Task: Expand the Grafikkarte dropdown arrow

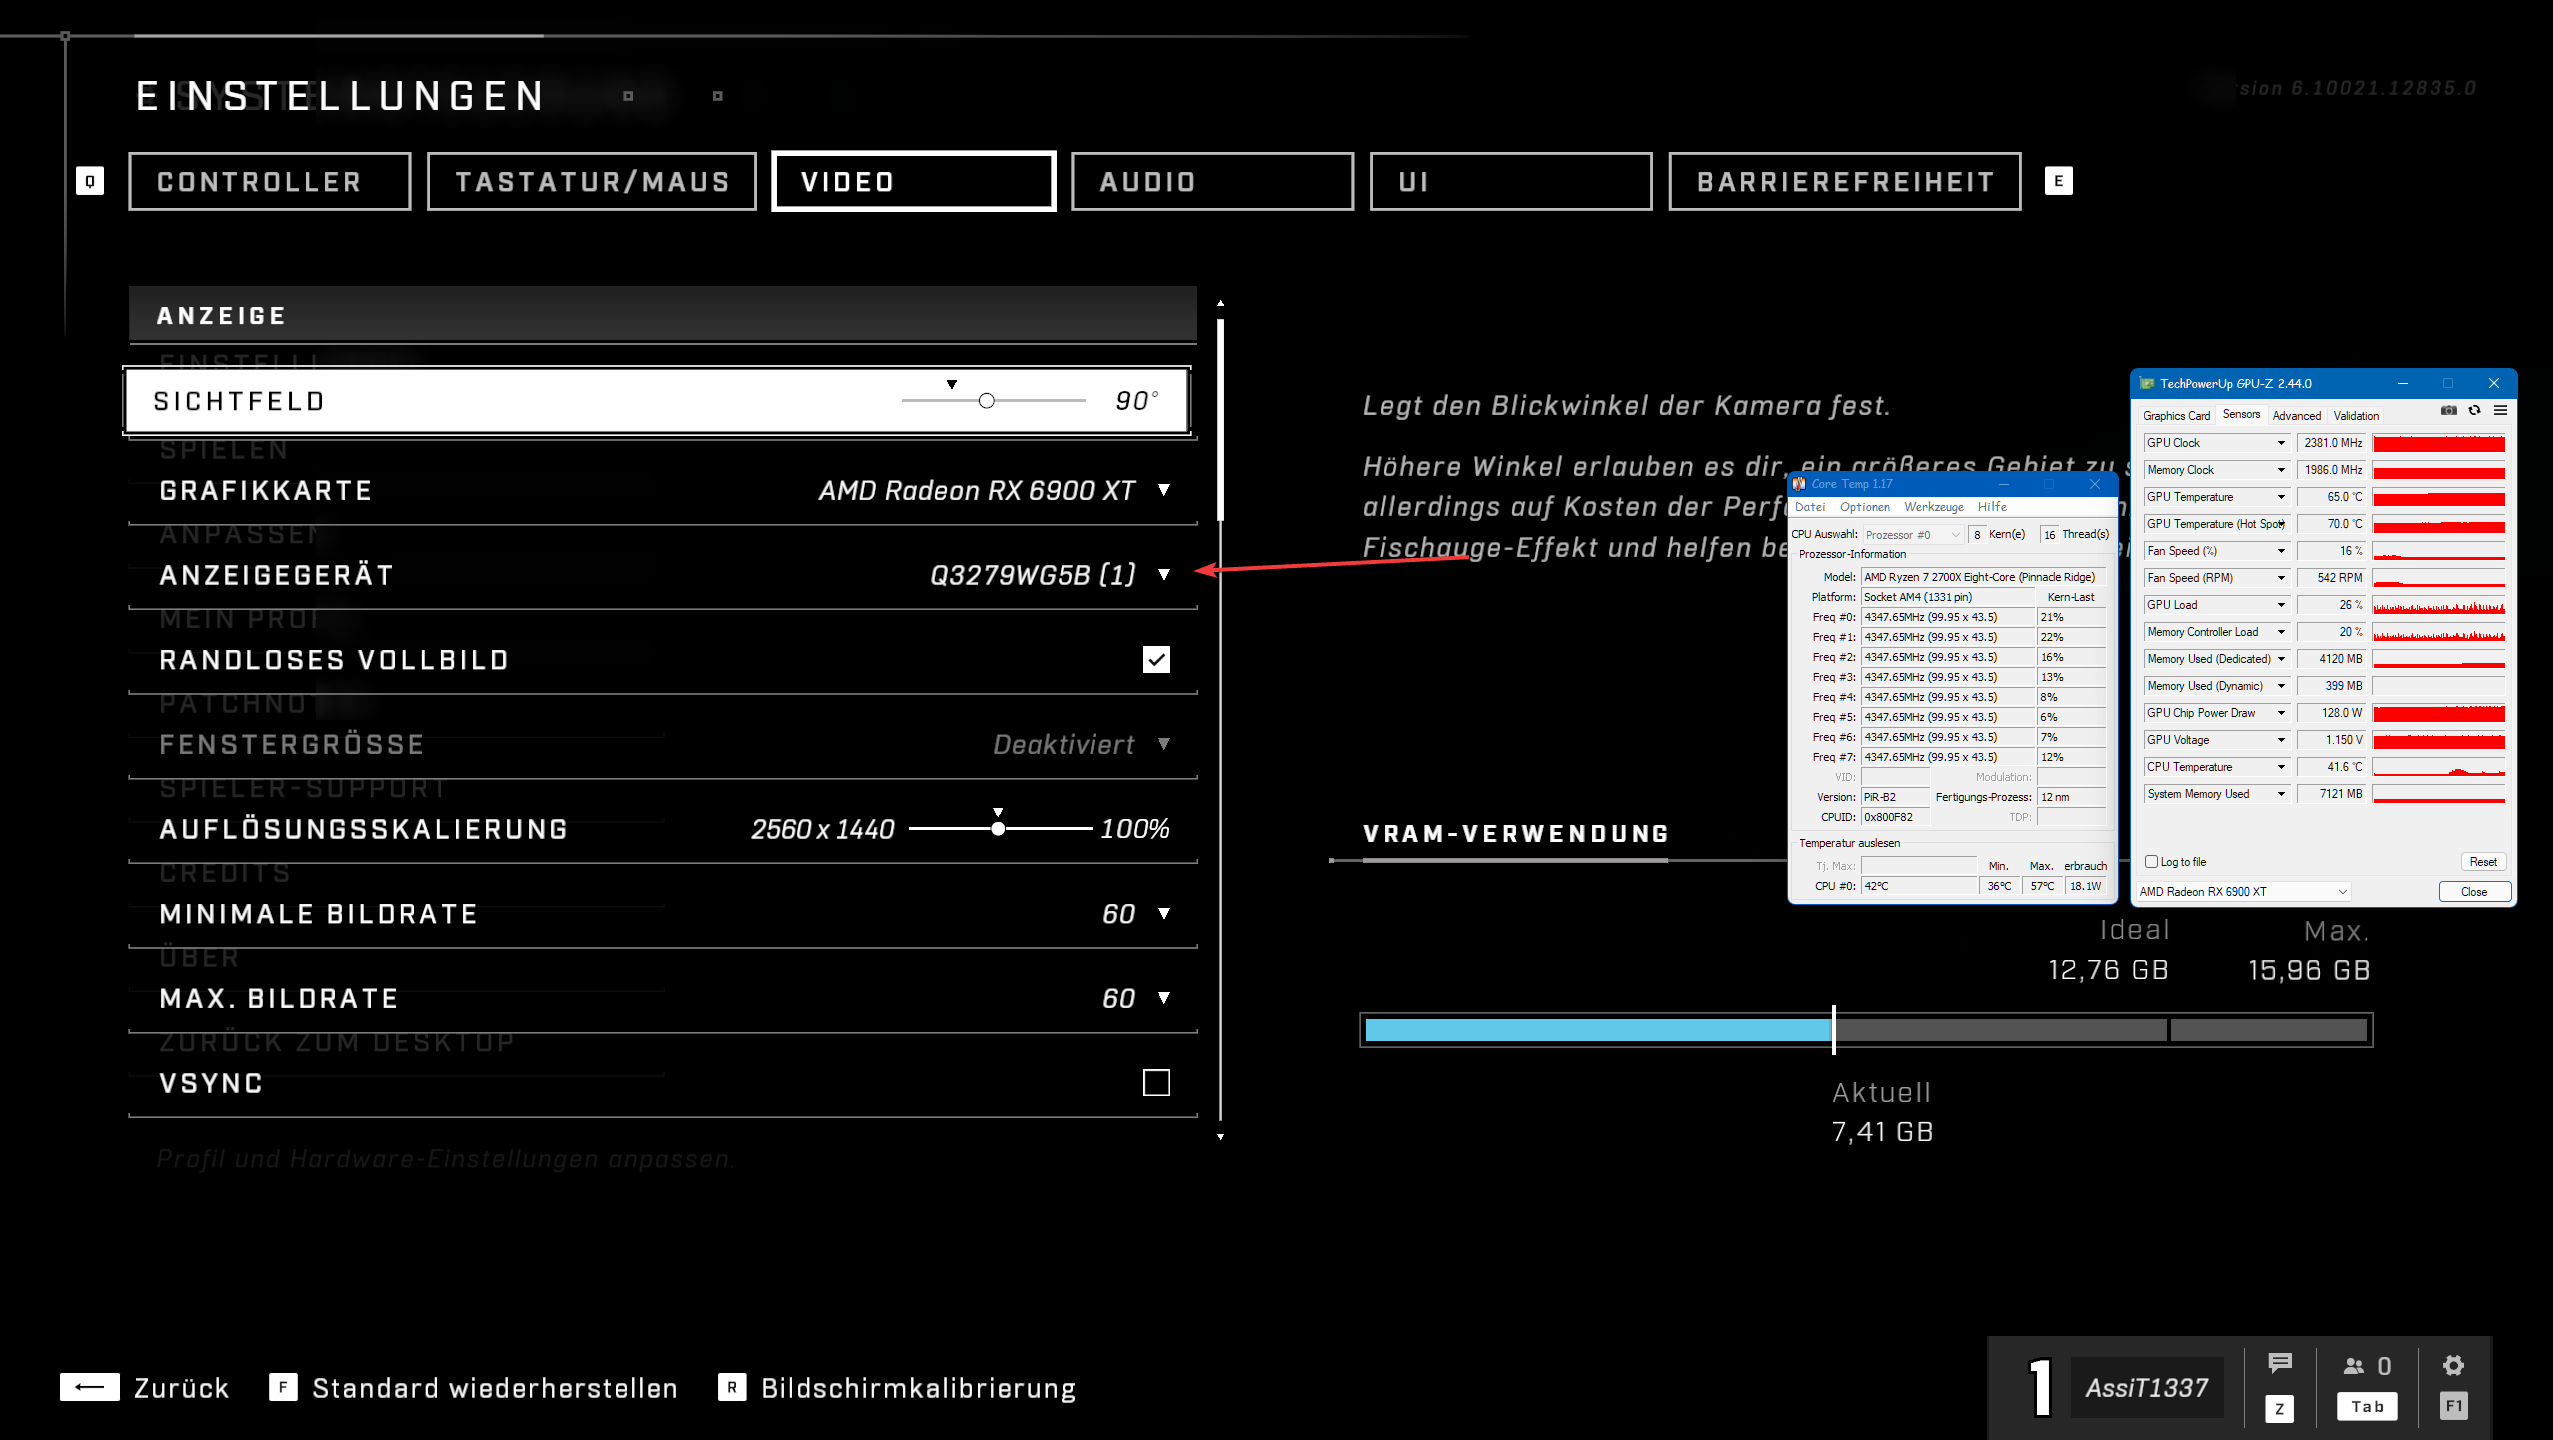Action: click(1164, 490)
